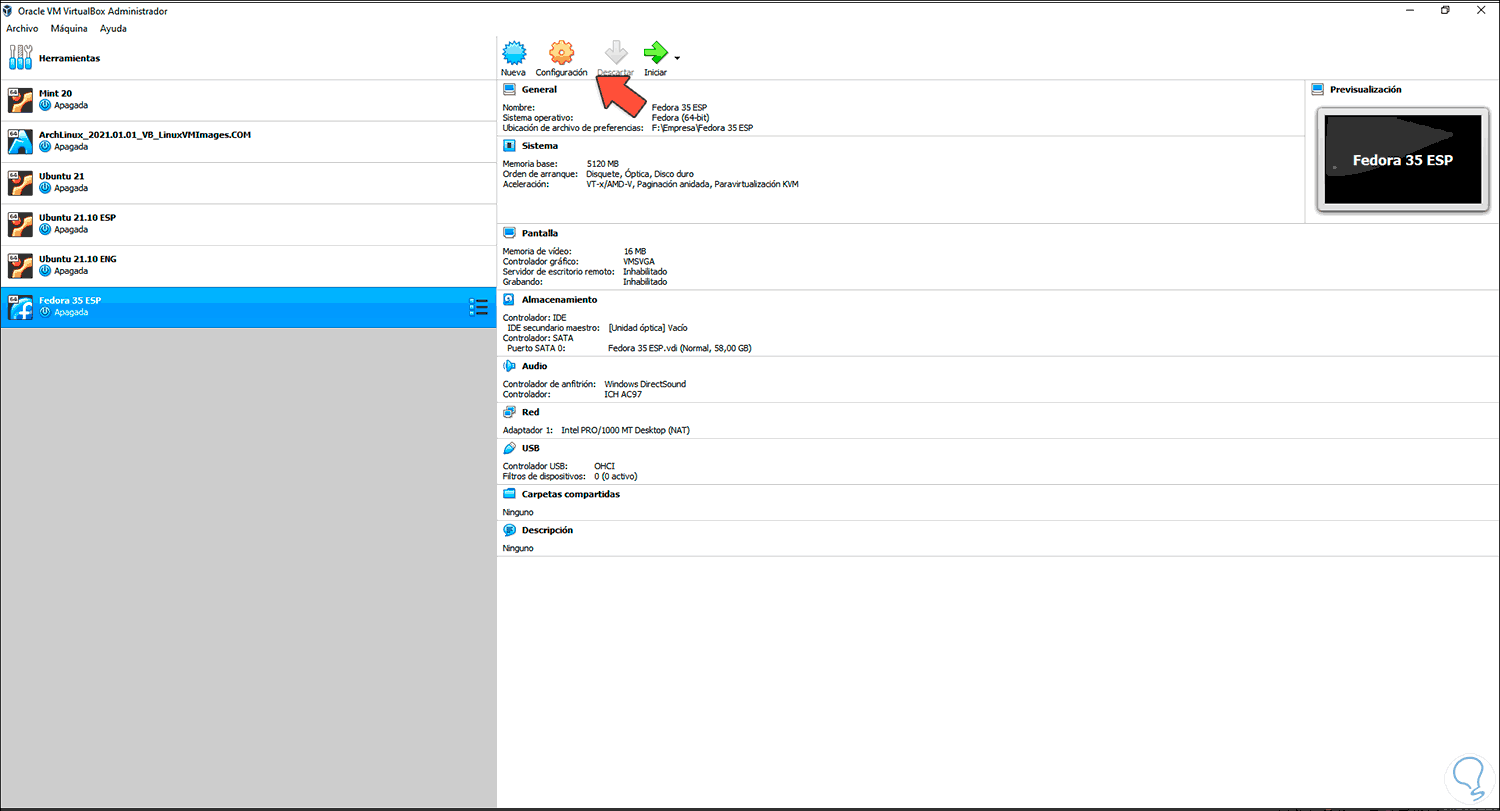Open the Carpetas compartidas section header
This screenshot has width=1500, height=811.
[x=571, y=493]
